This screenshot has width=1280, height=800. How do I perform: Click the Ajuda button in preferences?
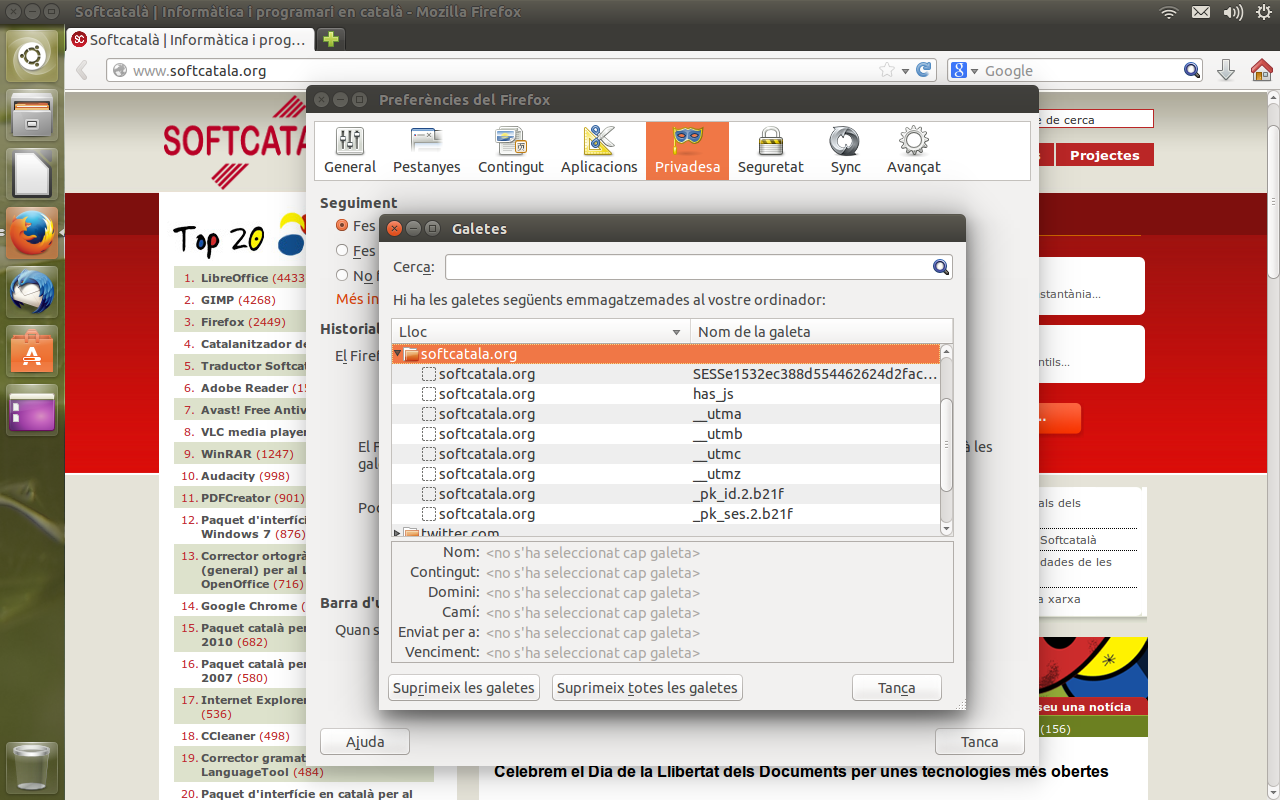click(x=365, y=742)
